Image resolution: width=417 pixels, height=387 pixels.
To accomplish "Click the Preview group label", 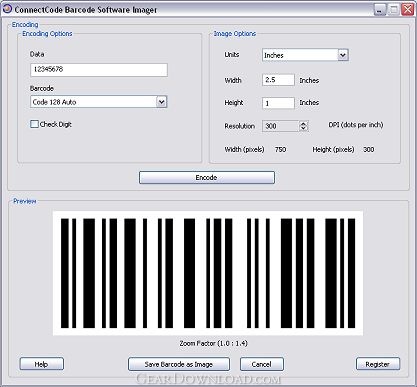I will (x=24, y=201).
